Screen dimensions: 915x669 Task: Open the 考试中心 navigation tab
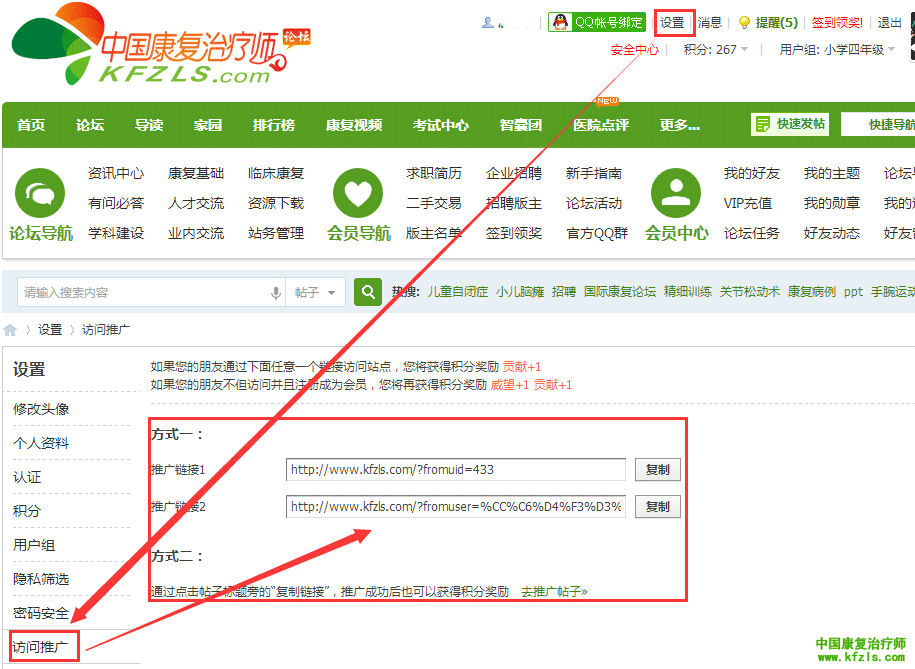pos(441,125)
